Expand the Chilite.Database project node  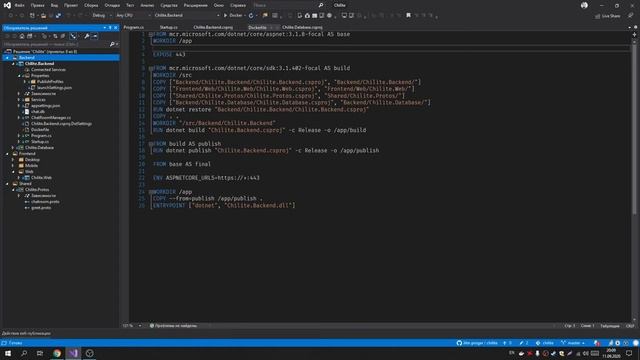coord(13,148)
